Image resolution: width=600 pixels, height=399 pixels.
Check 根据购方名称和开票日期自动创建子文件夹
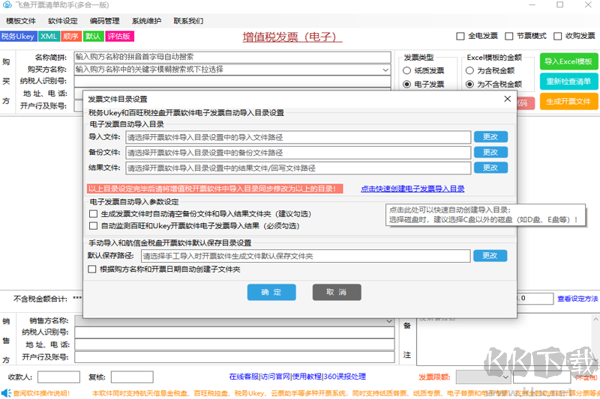[92, 269]
